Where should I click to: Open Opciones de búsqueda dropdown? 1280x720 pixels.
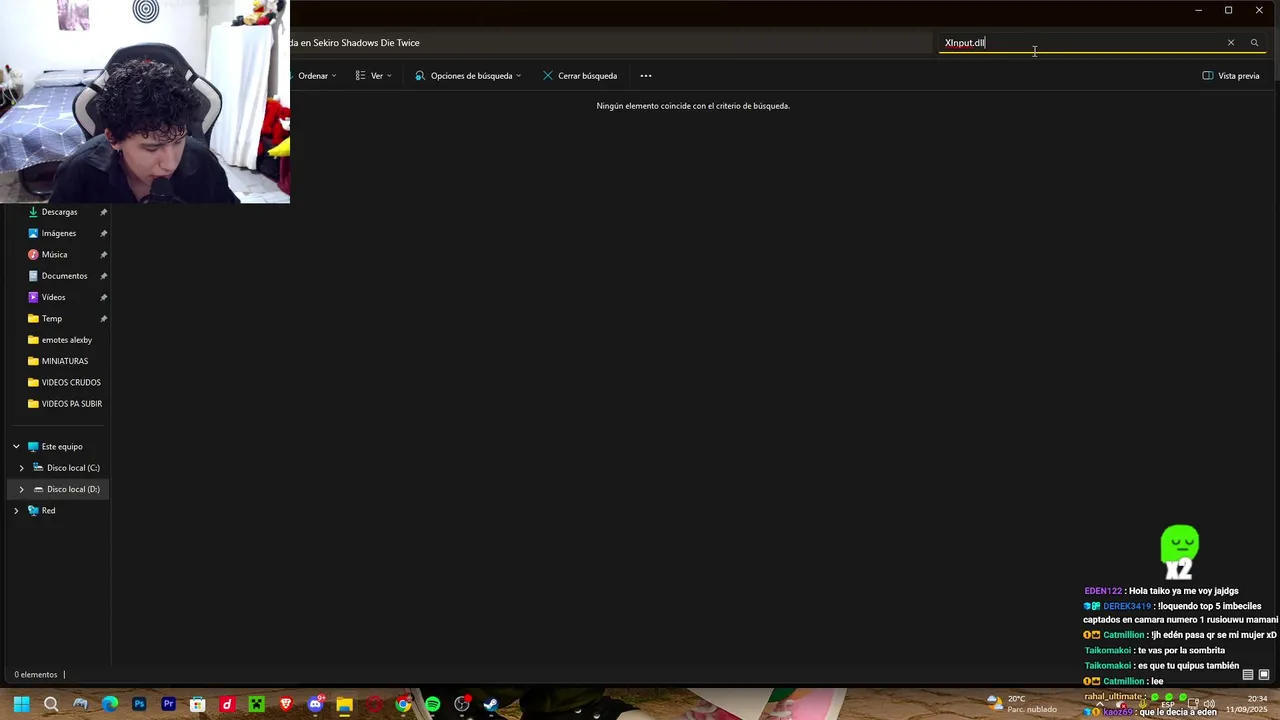[468, 76]
